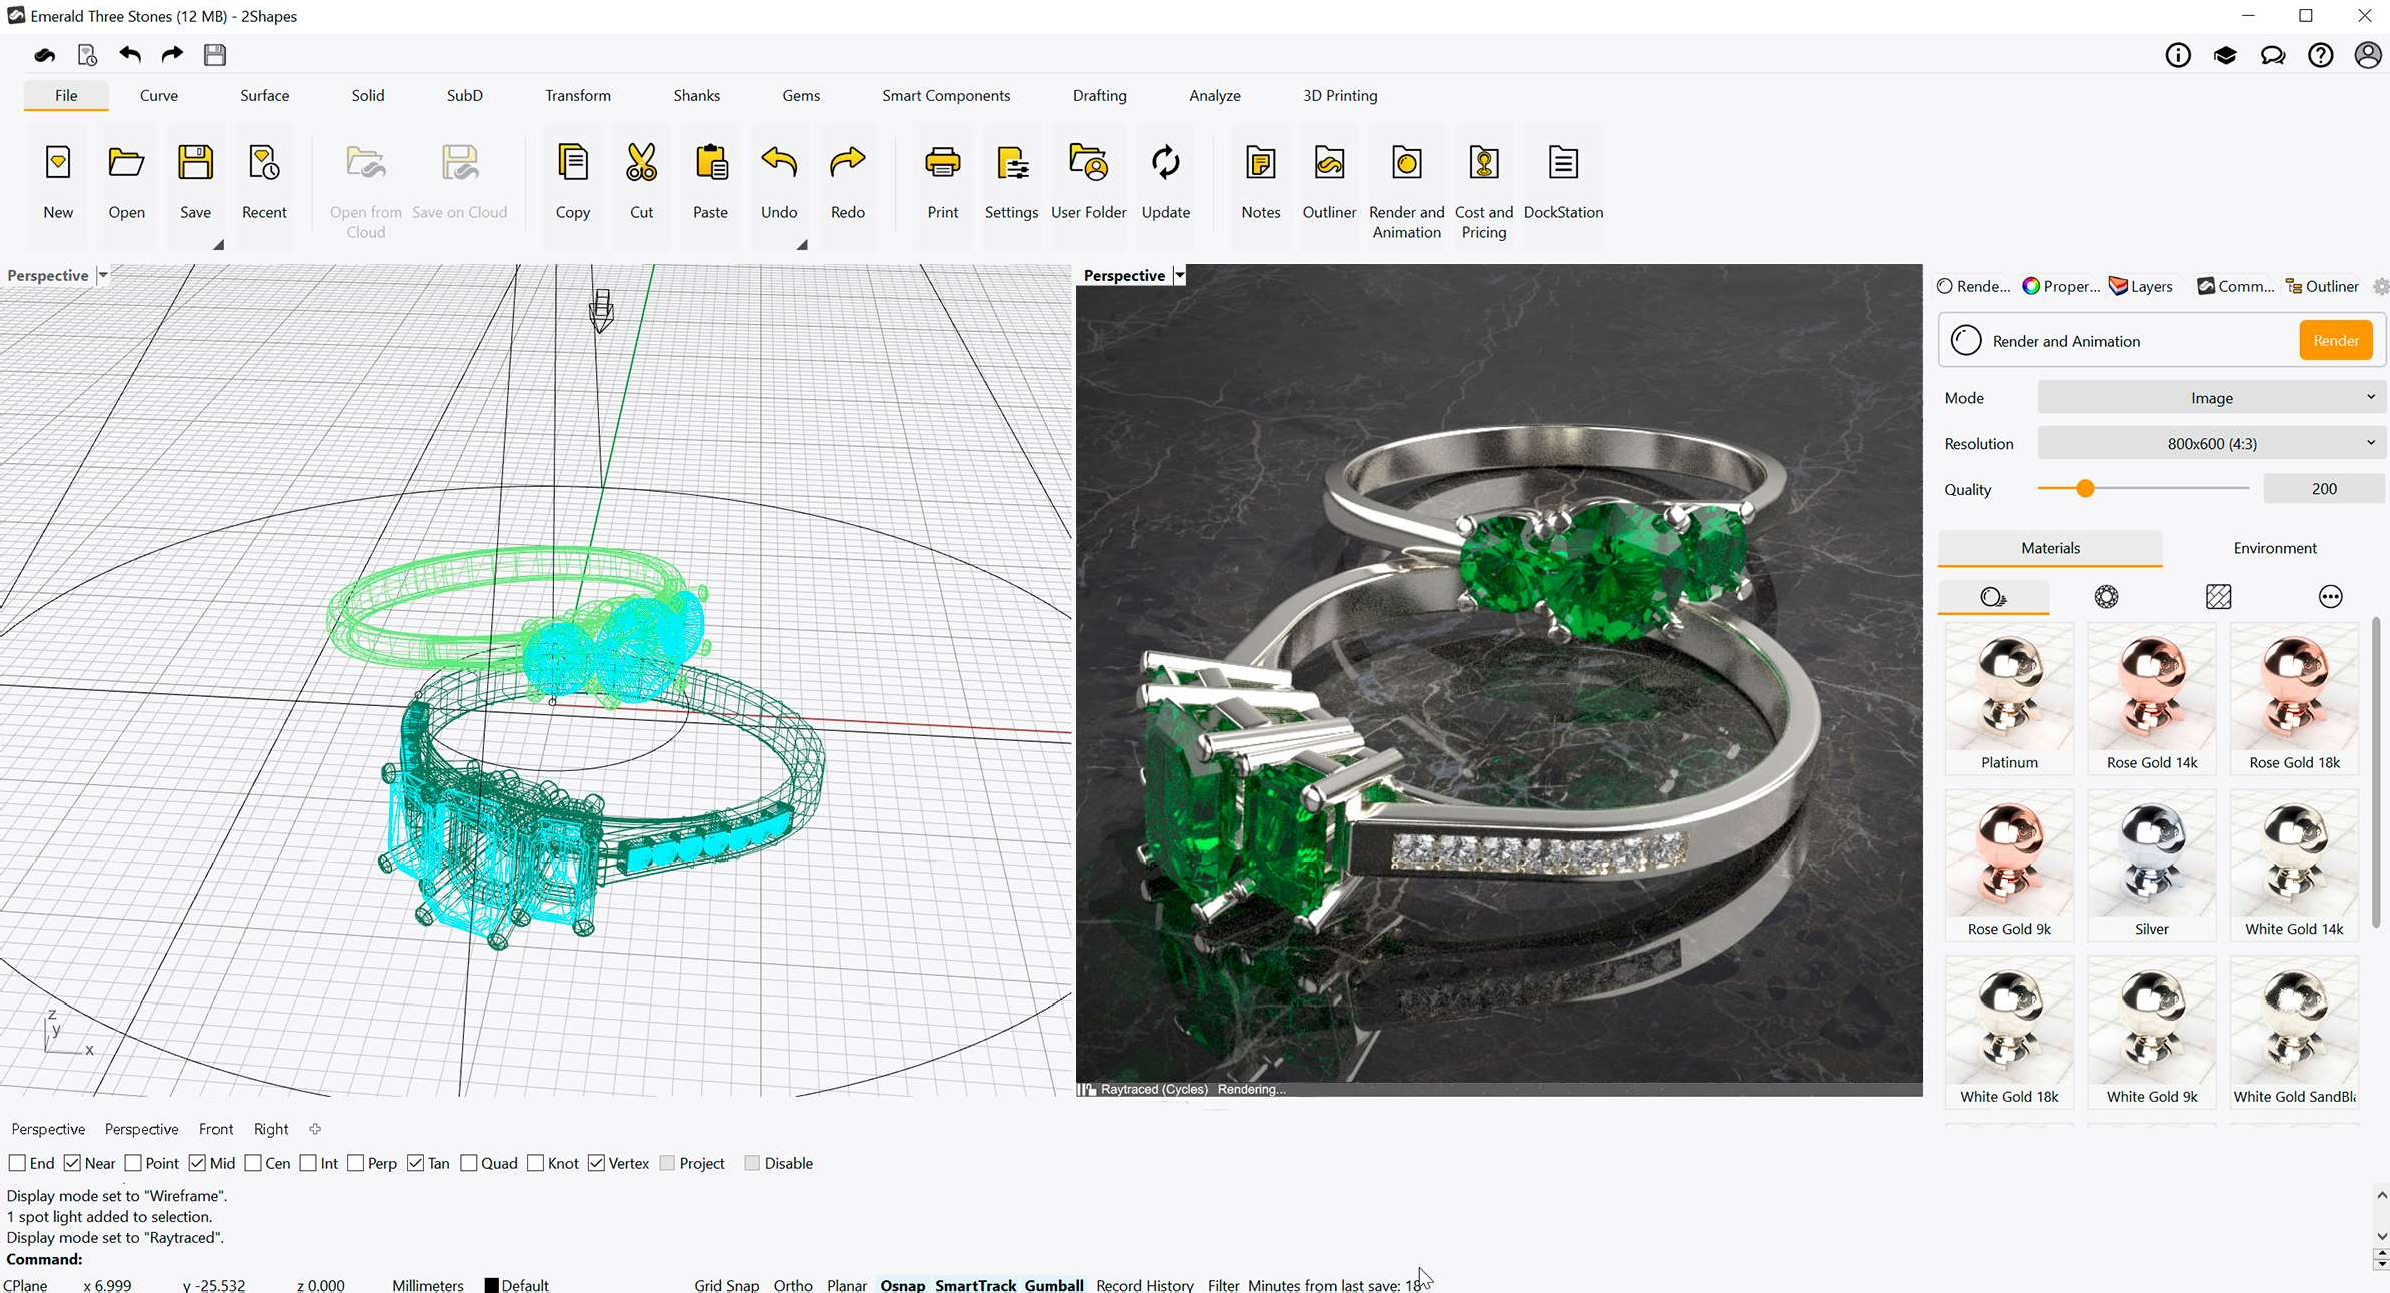Image resolution: width=2390 pixels, height=1293 pixels.
Task: Toggle Grid Snap in status bar
Action: coord(726,1285)
